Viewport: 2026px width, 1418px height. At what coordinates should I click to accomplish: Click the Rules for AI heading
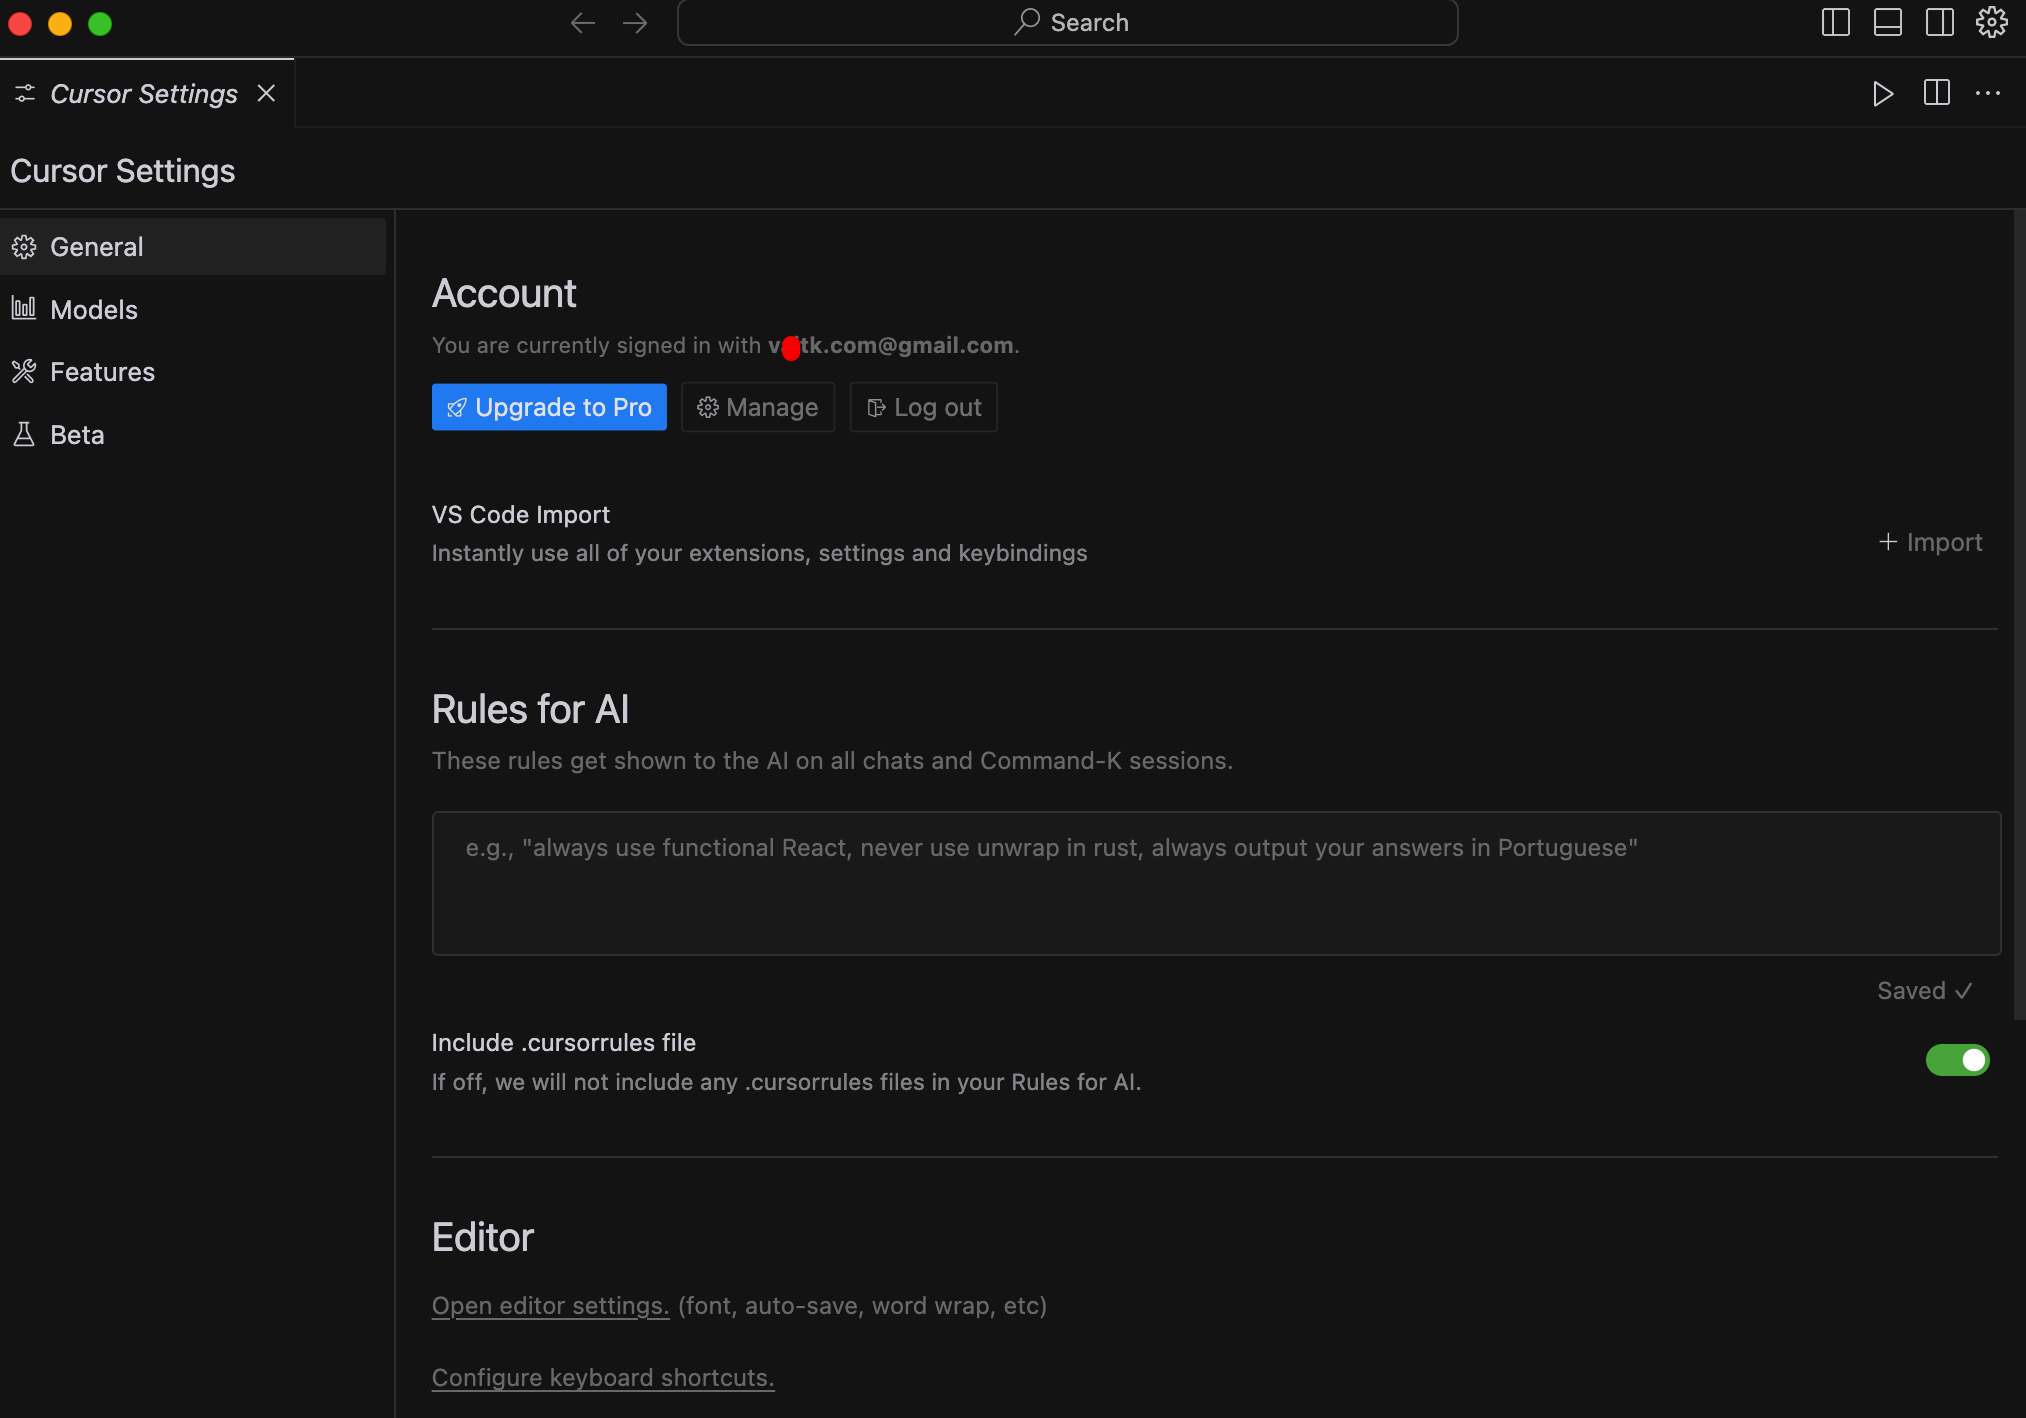tap(530, 710)
